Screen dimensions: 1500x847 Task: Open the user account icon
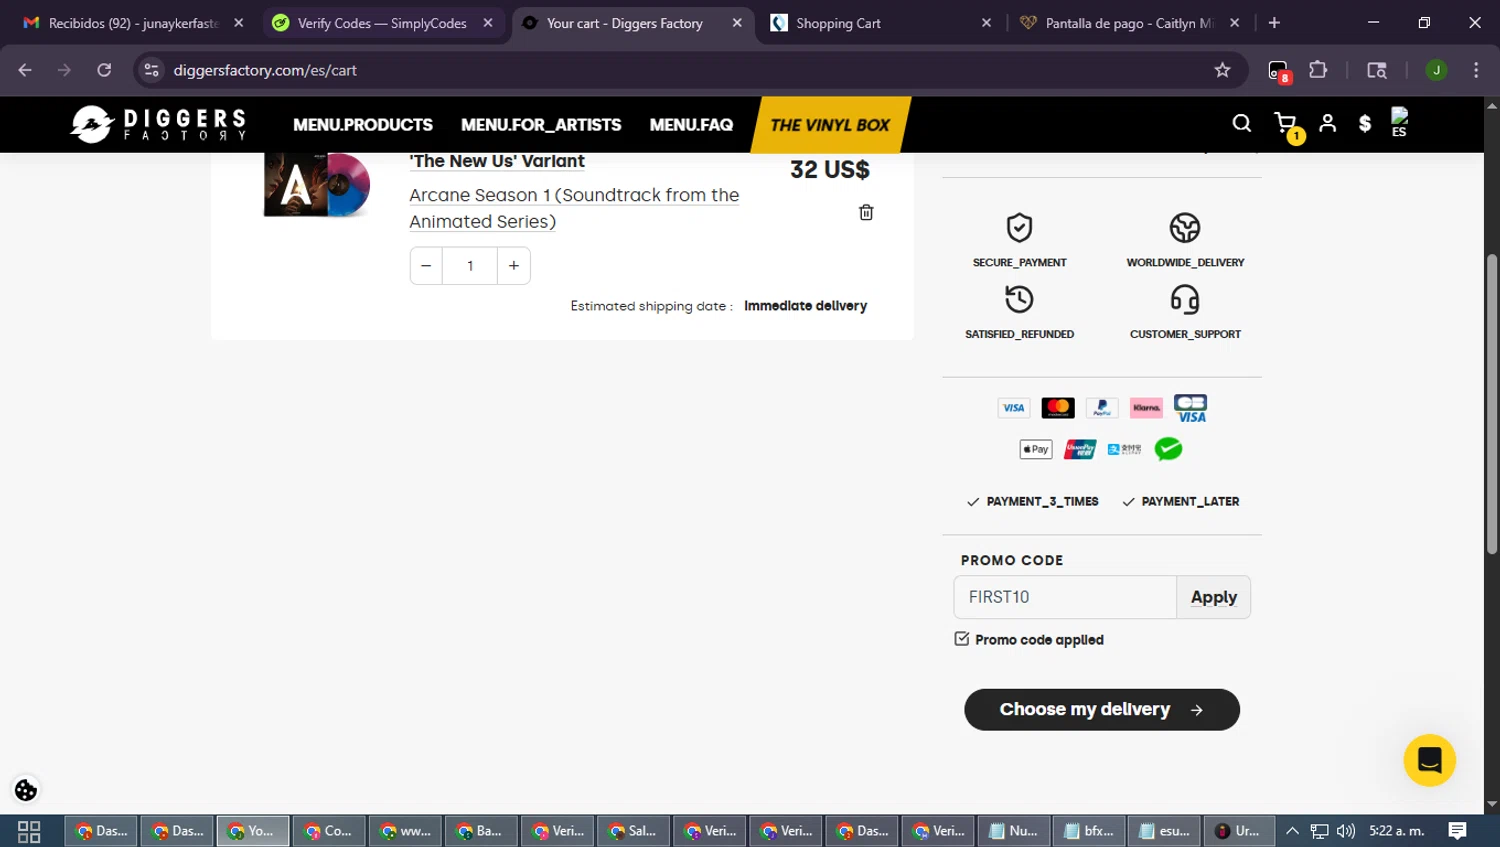(x=1328, y=123)
